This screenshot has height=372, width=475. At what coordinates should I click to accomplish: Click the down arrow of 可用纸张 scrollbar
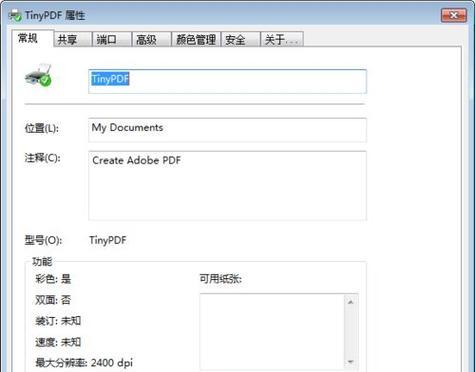point(350,362)
